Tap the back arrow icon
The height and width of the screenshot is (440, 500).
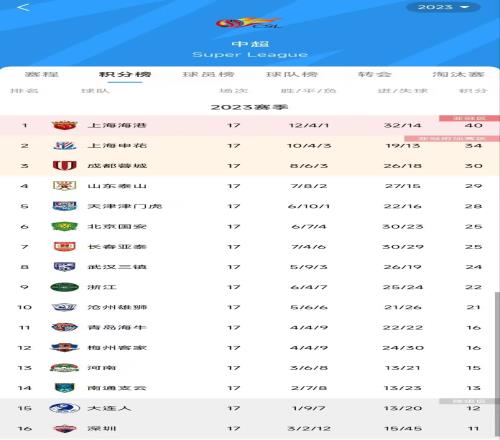click(24, 7)
